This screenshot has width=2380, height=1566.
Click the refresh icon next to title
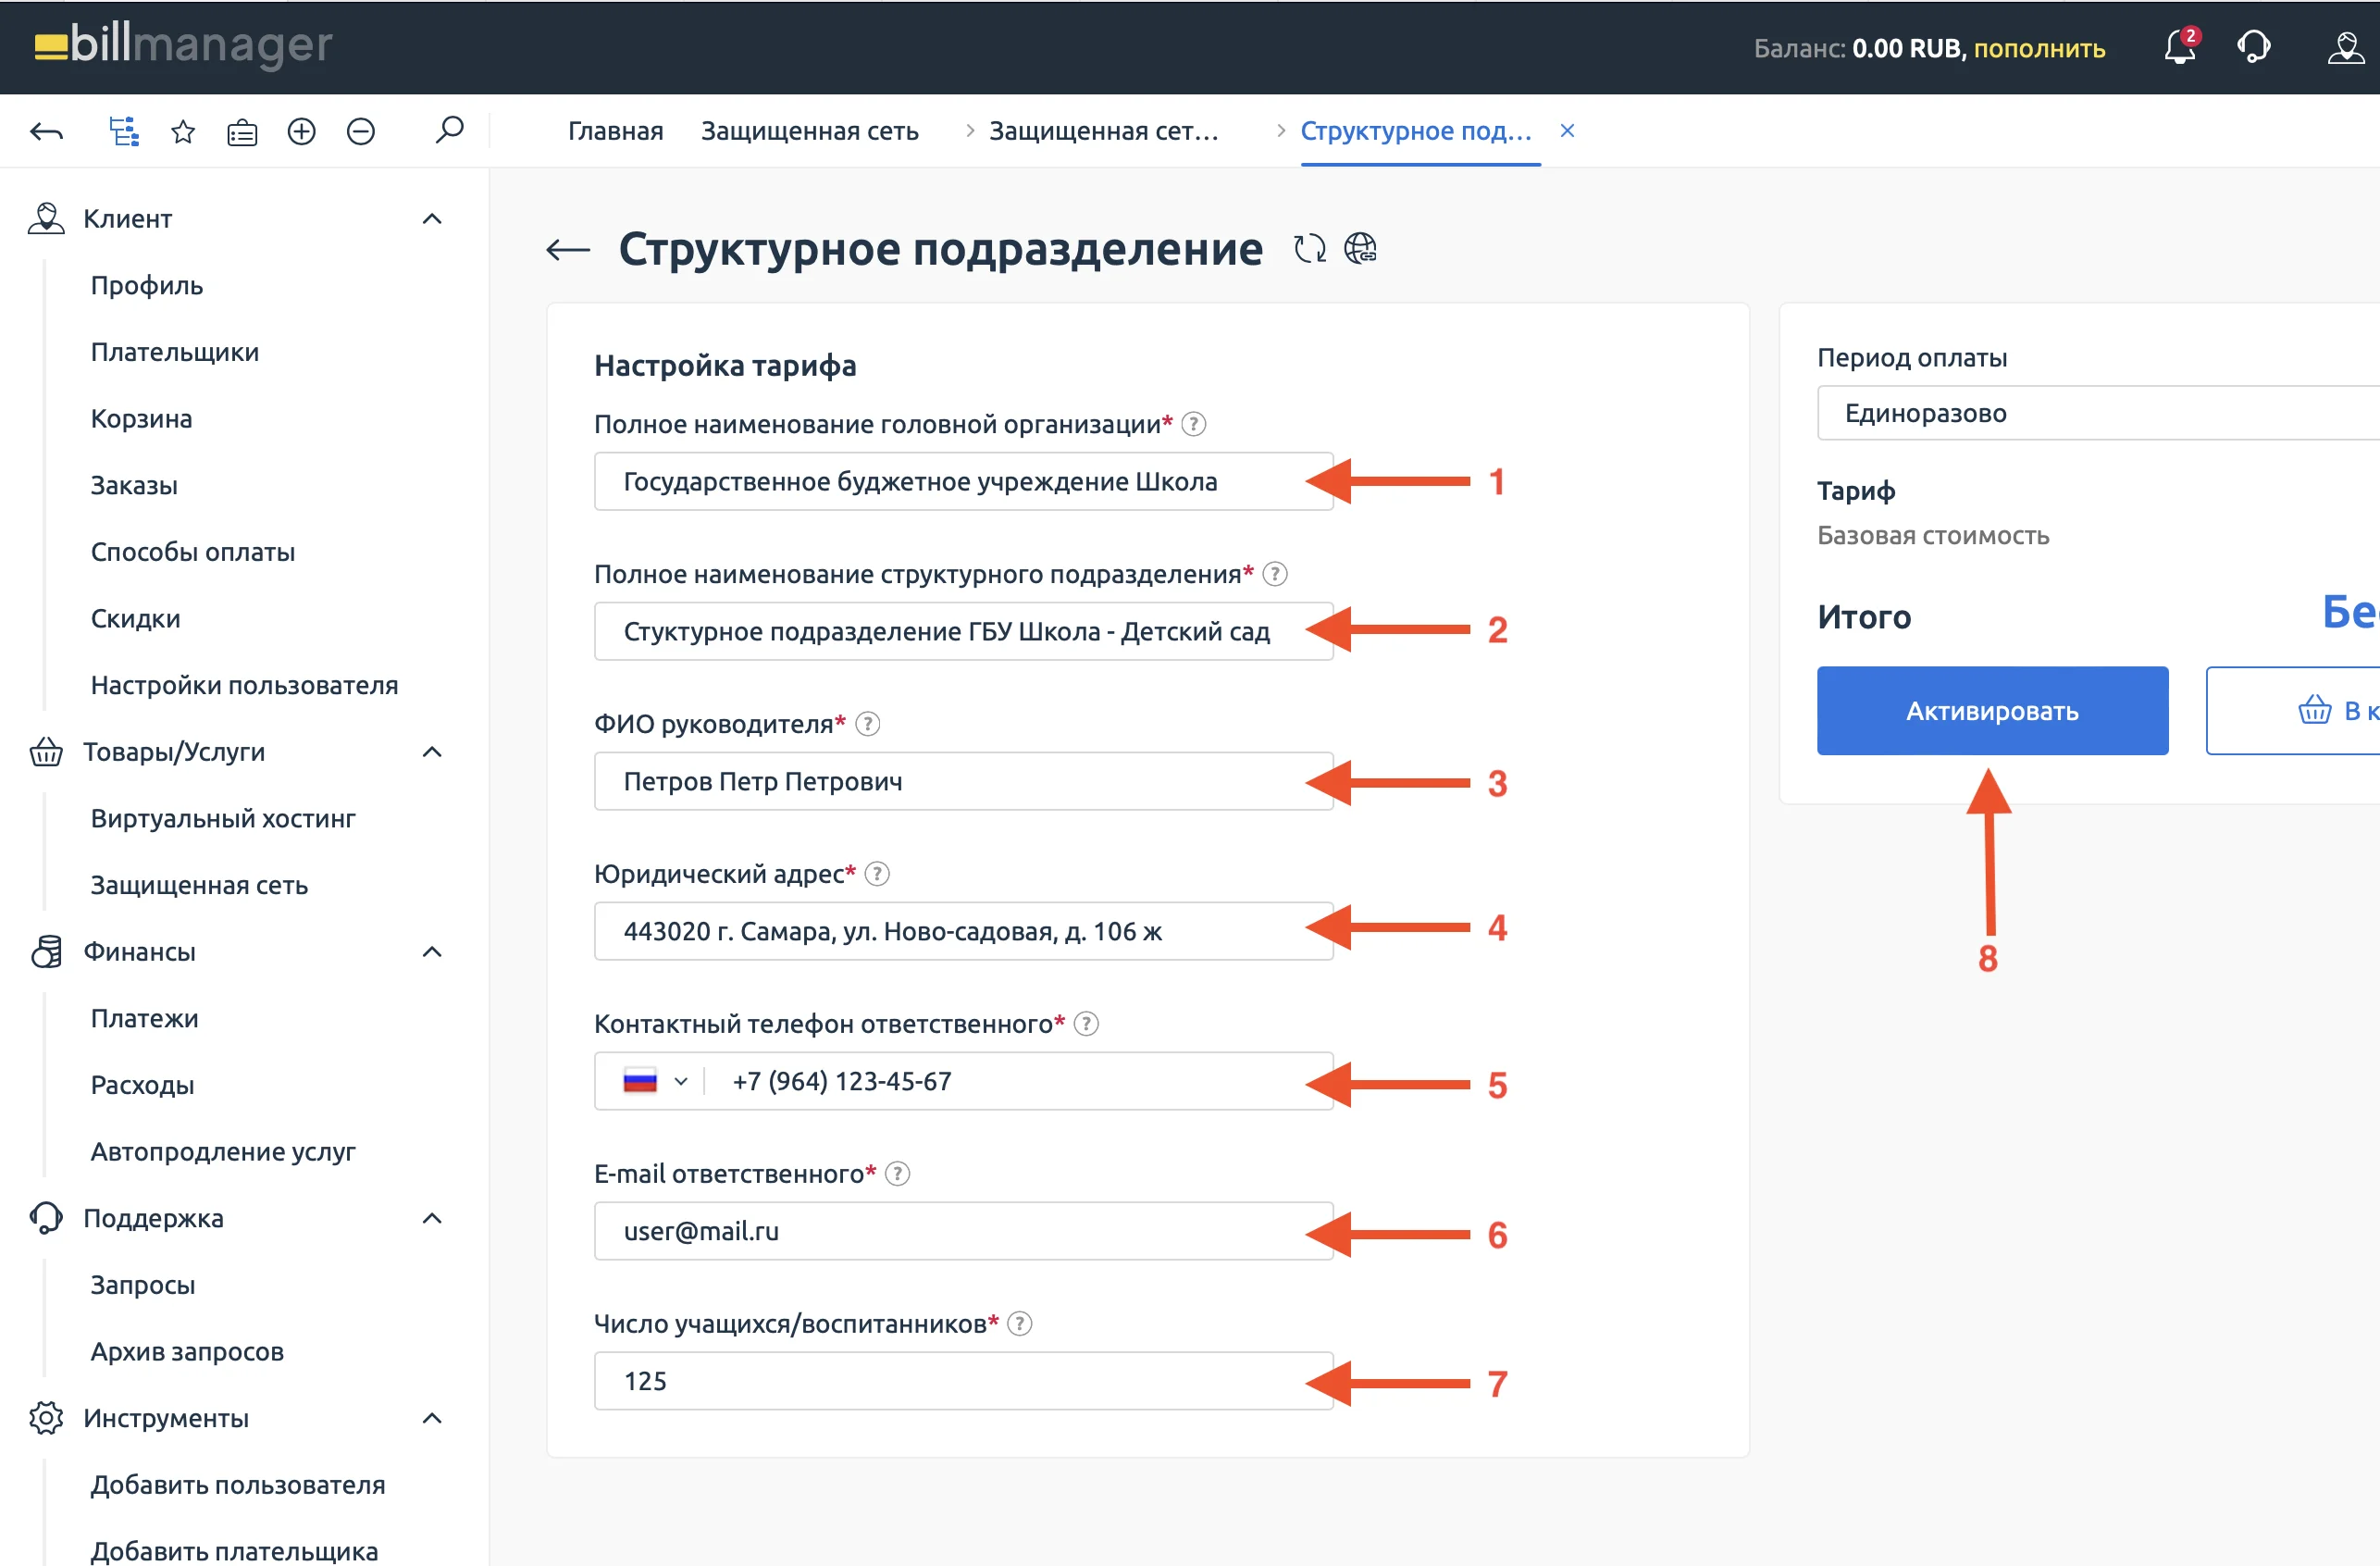[1310, 248]
